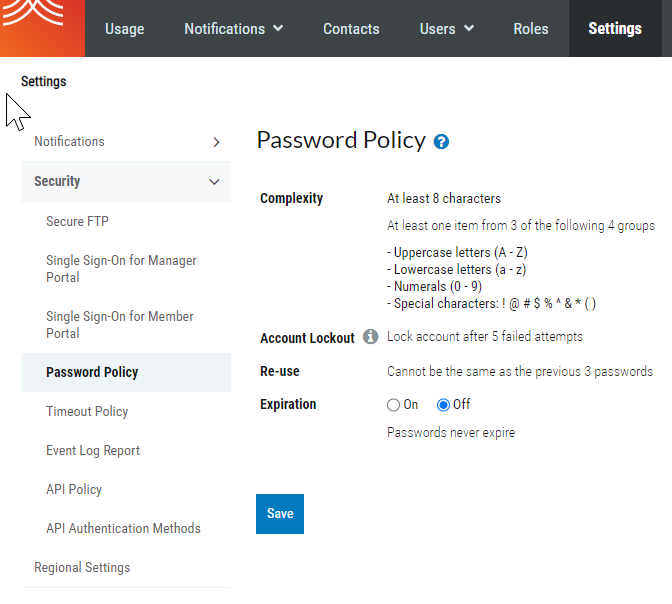Click 'Cannot be the same as previous 3 passwords'
Viewport: 672px width, 604px height.
[520, 371]
